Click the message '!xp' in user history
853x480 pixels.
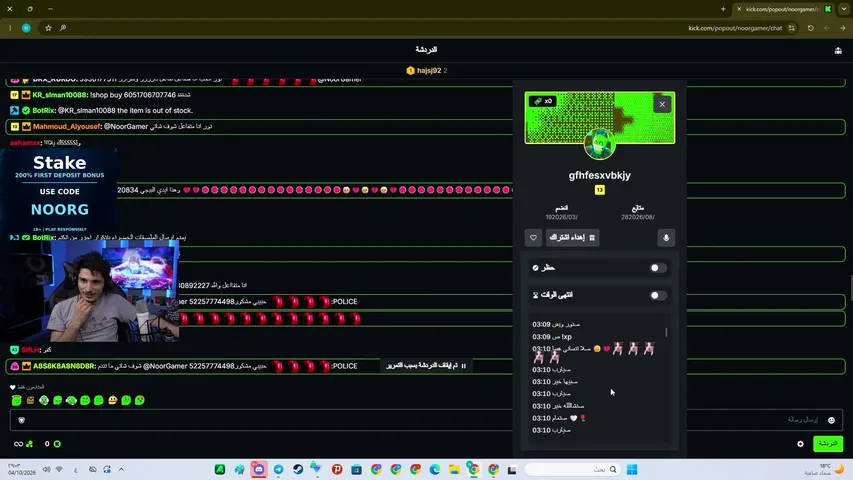pyautogui.click(x=566, y=337)
